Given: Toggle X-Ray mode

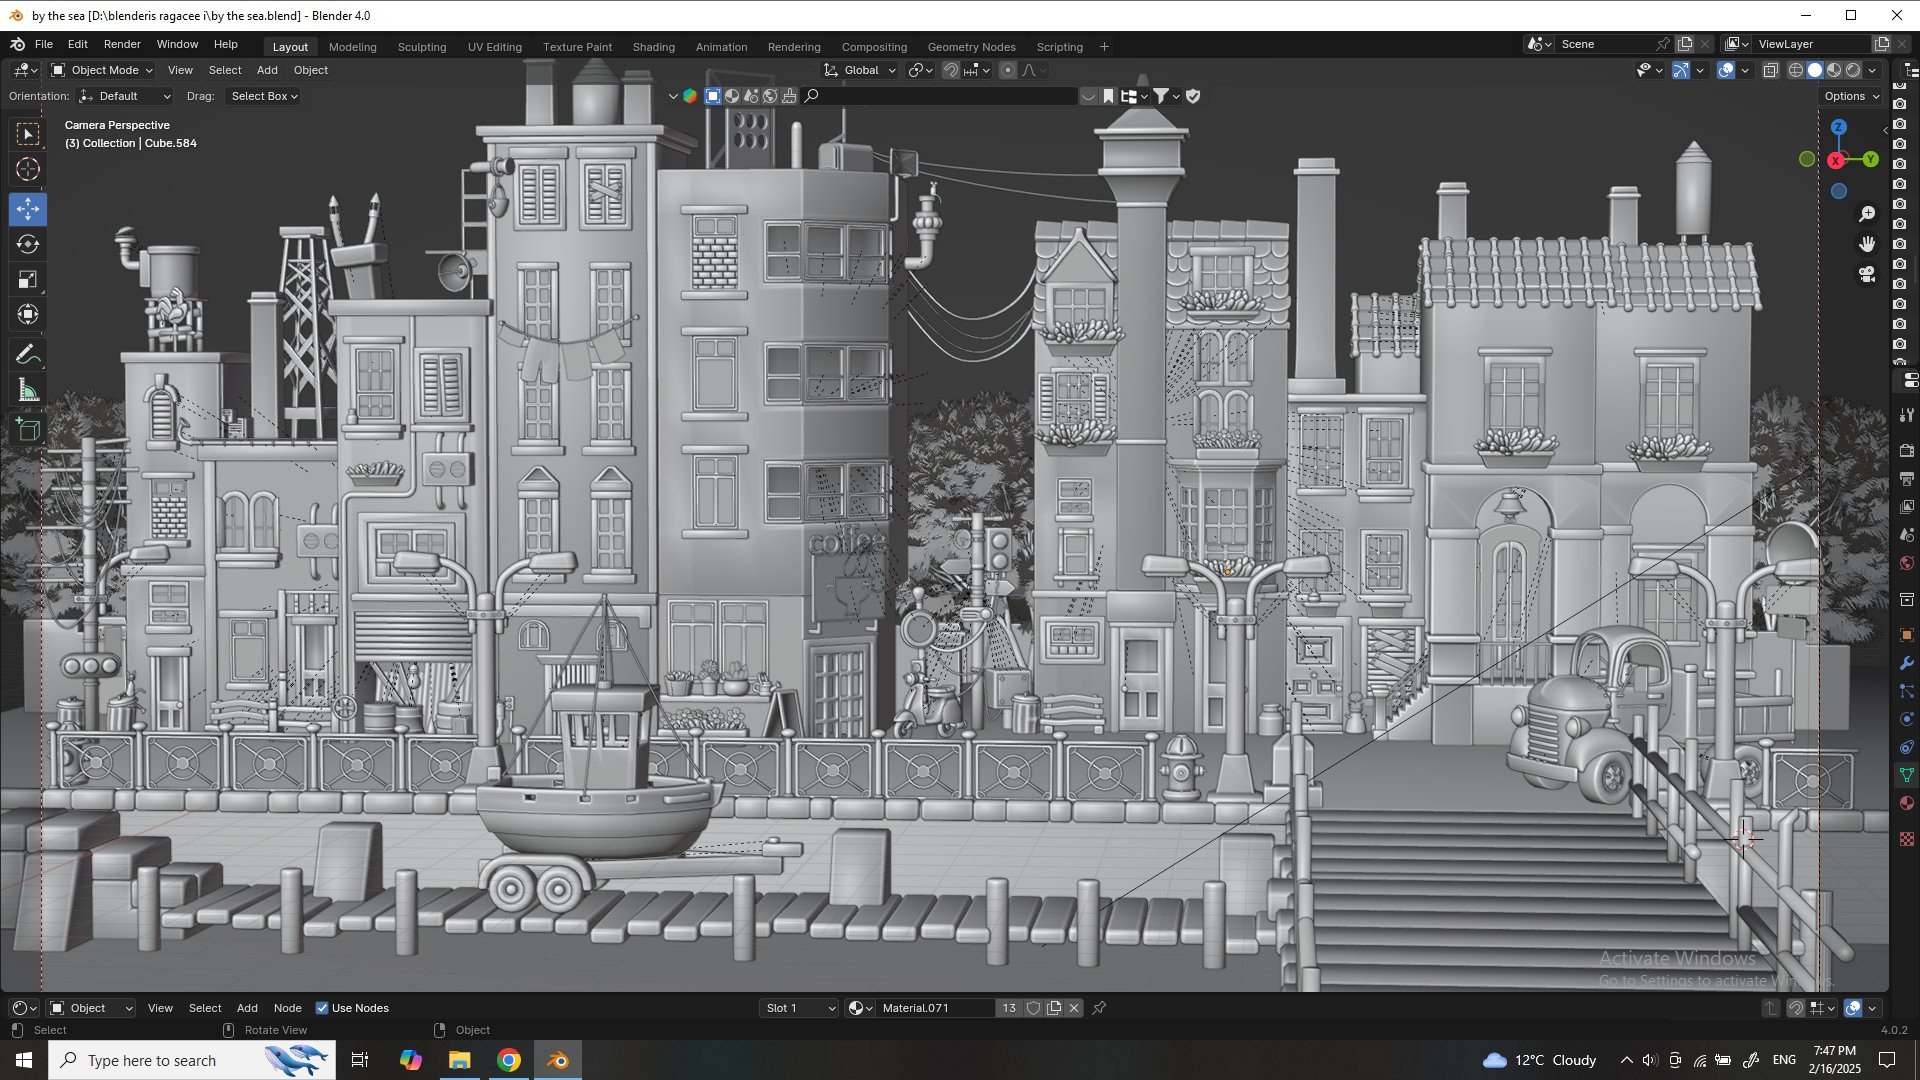Looking at the screenshot, I should (1770, 70).
